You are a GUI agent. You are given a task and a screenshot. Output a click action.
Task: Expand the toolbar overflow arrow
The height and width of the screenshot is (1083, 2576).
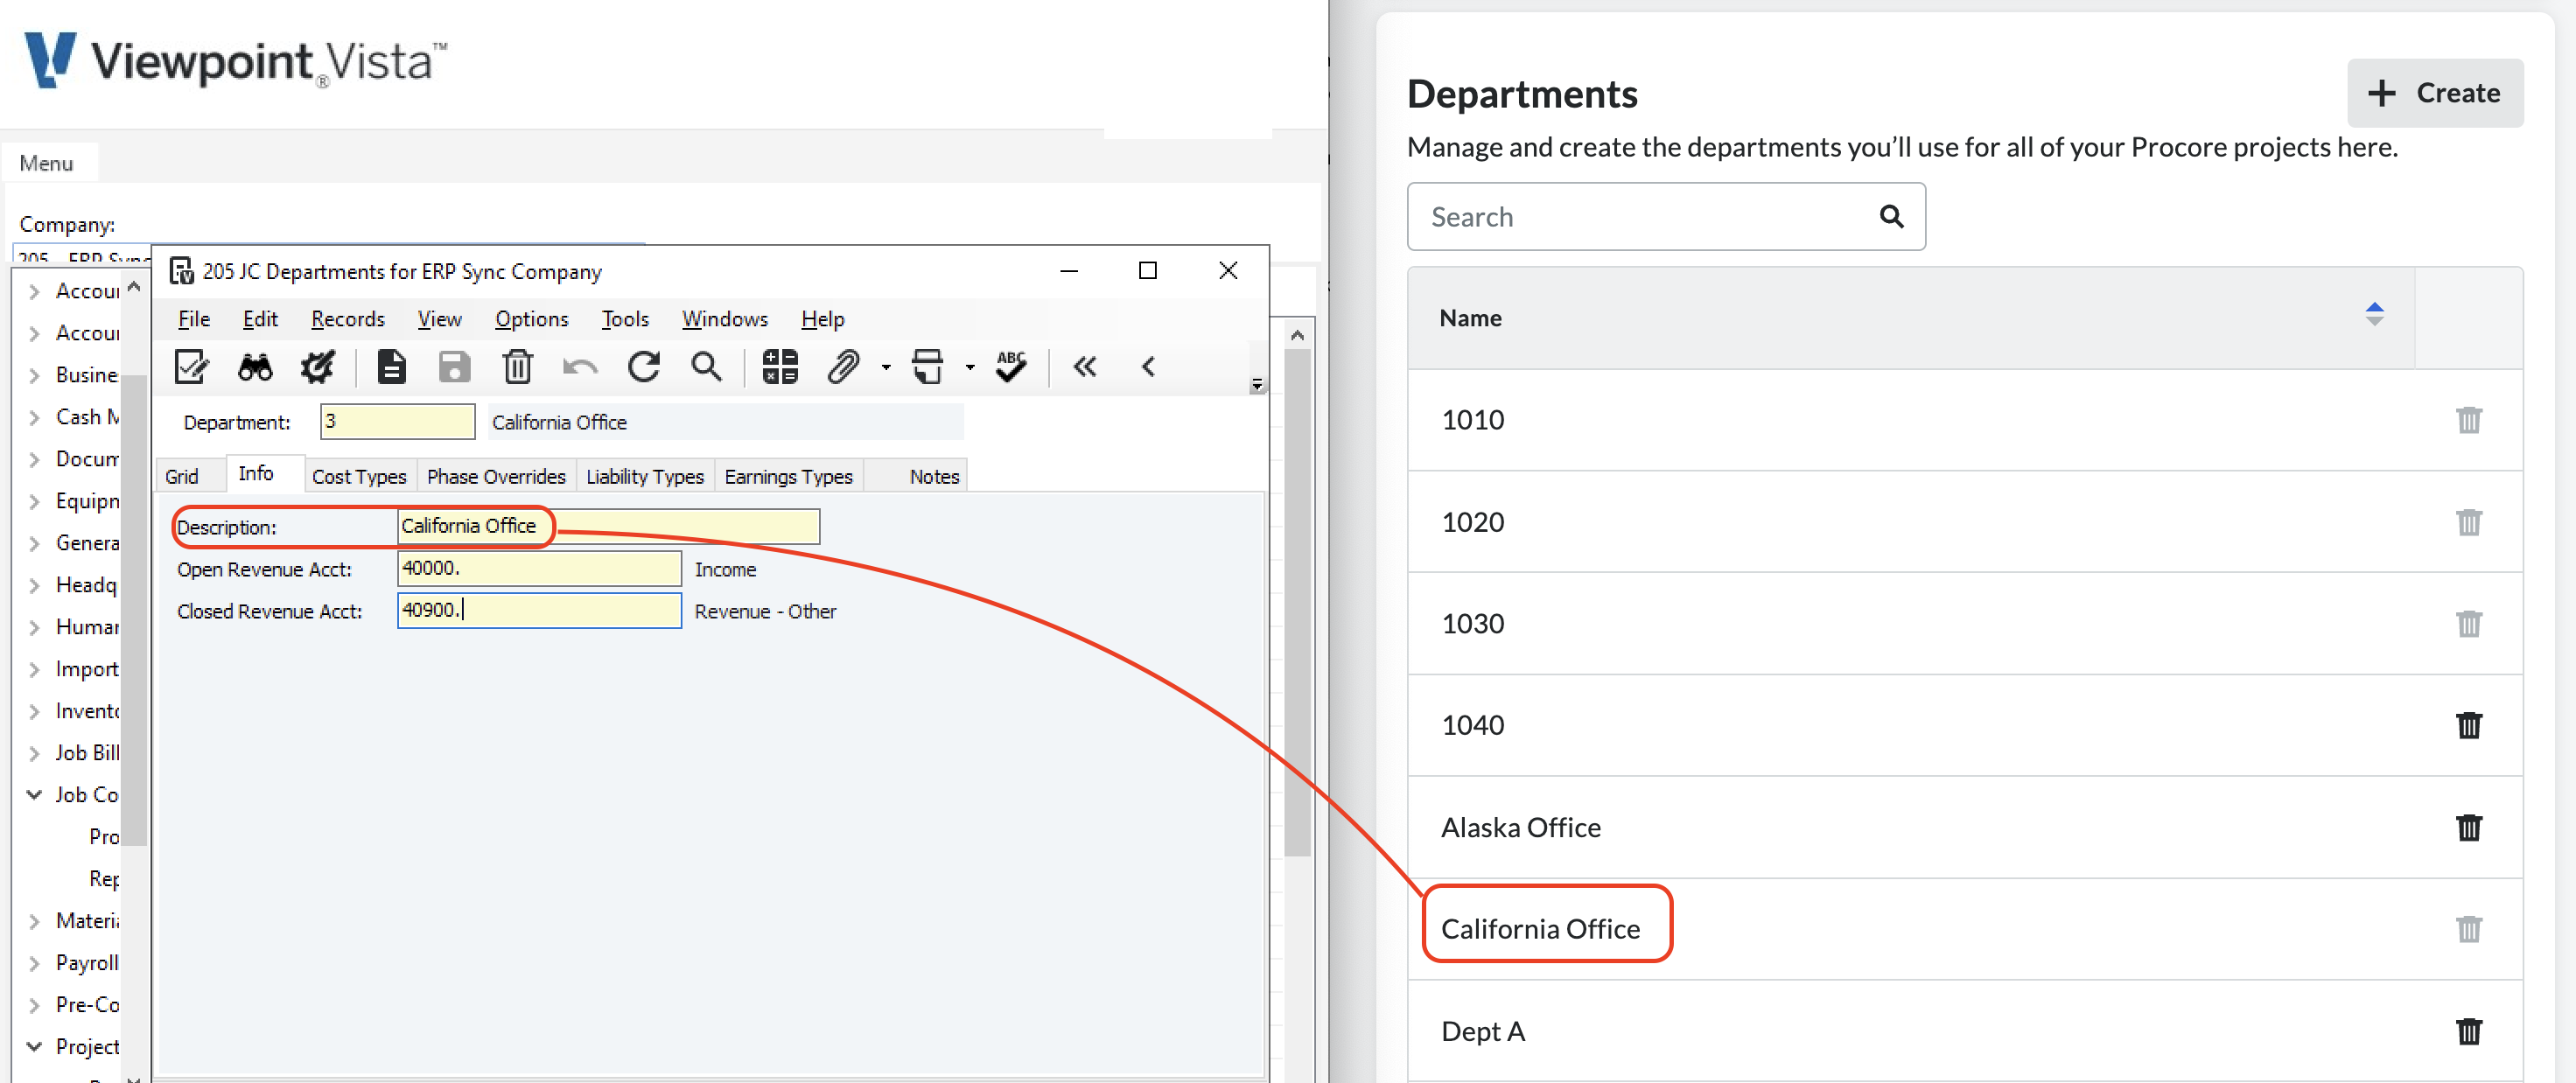tap(1257, 385)
